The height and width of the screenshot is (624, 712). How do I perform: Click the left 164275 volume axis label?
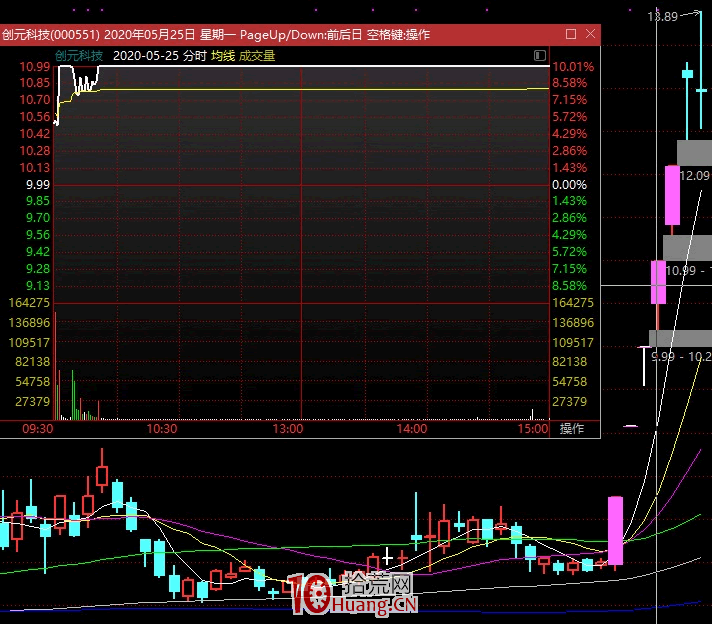click(x=29, y=302)
